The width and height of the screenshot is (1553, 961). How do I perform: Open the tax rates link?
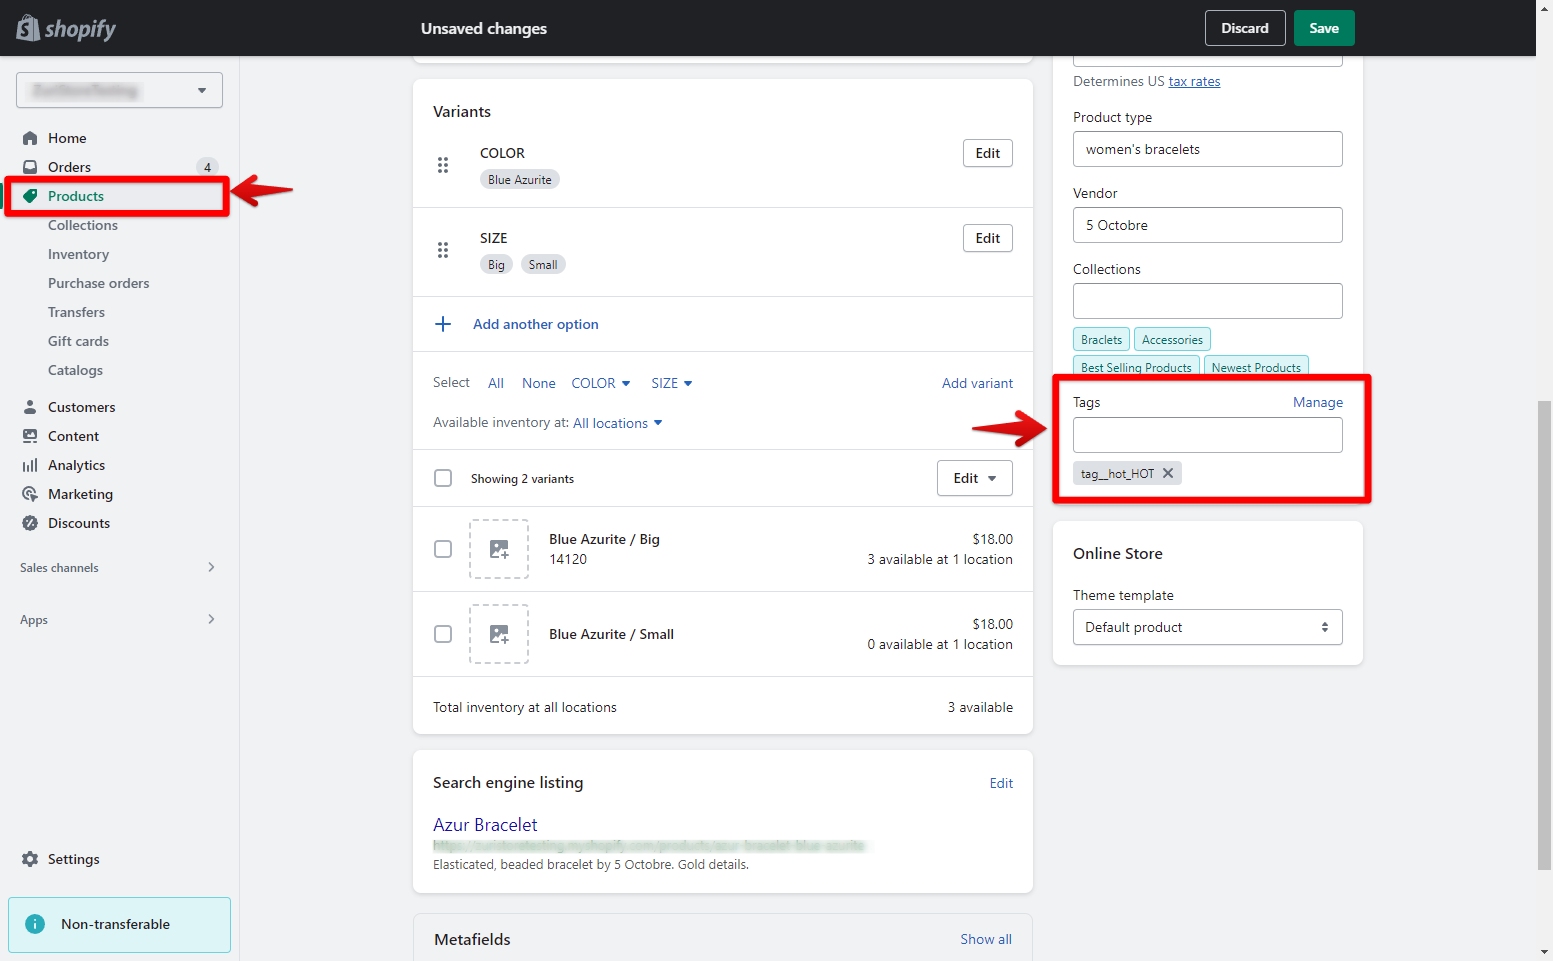(x=1194, y=81)
